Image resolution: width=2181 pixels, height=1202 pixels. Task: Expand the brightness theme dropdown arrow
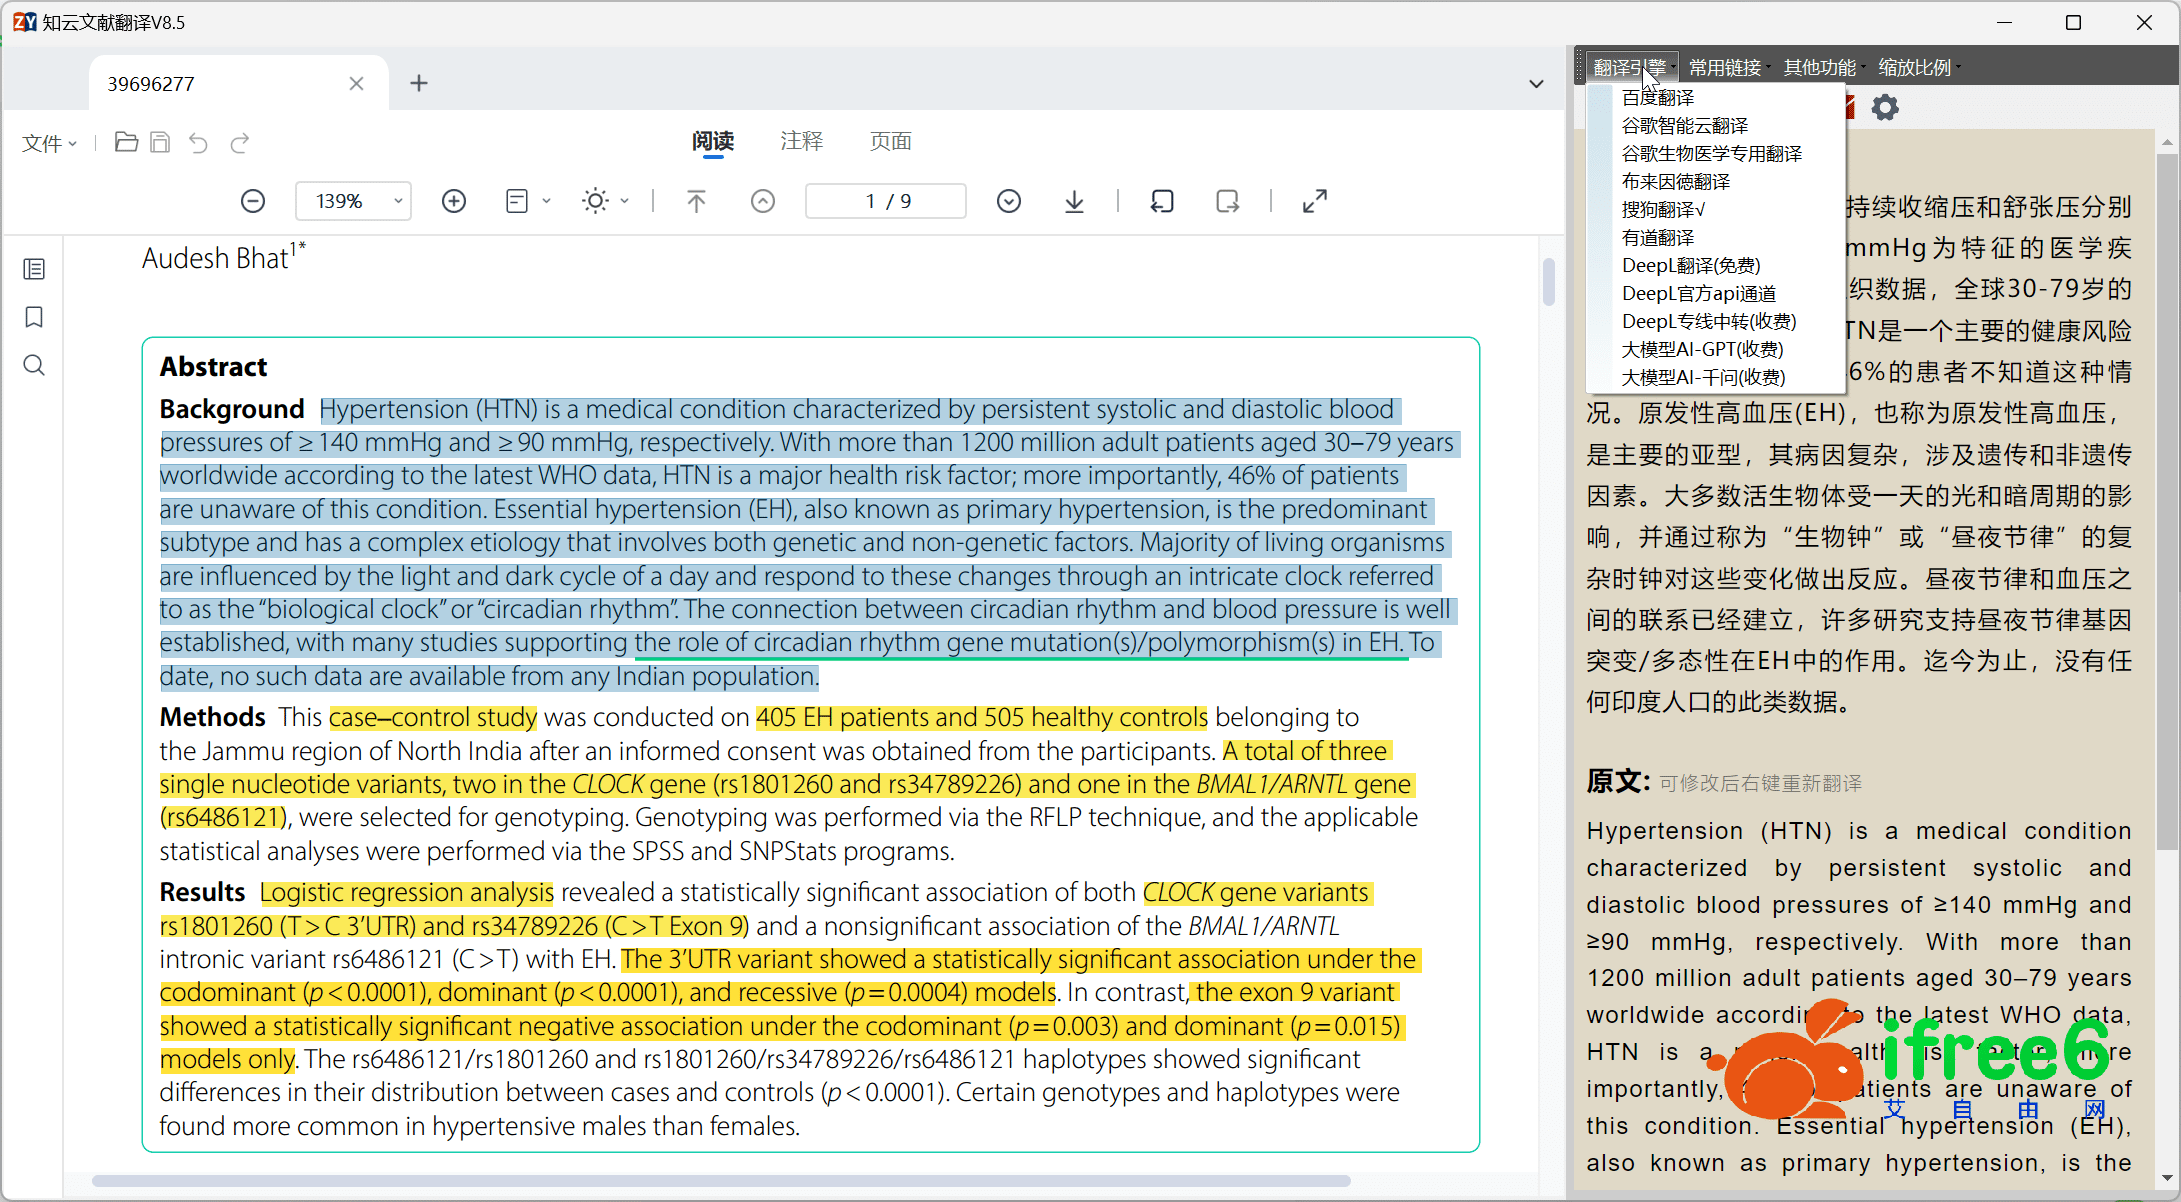625,201
